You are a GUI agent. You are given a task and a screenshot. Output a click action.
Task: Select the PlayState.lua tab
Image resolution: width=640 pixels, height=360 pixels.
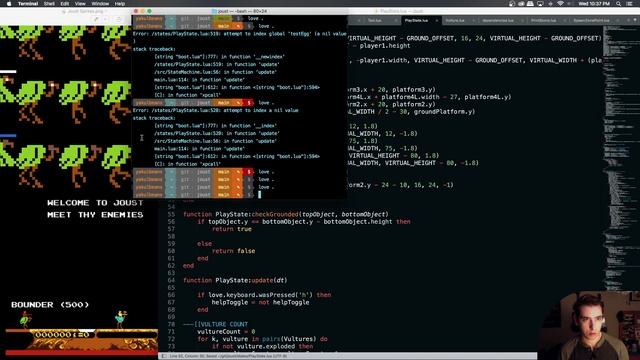416,20
